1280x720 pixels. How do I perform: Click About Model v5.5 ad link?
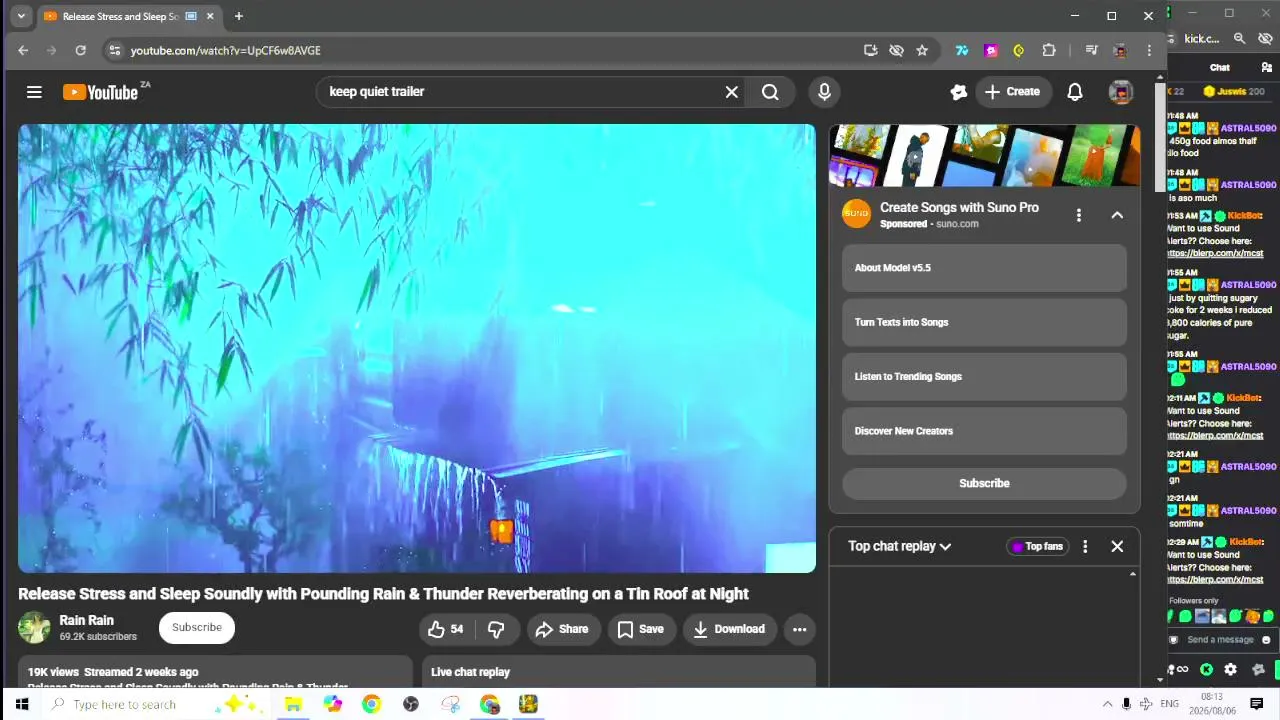tap(984, 268)
